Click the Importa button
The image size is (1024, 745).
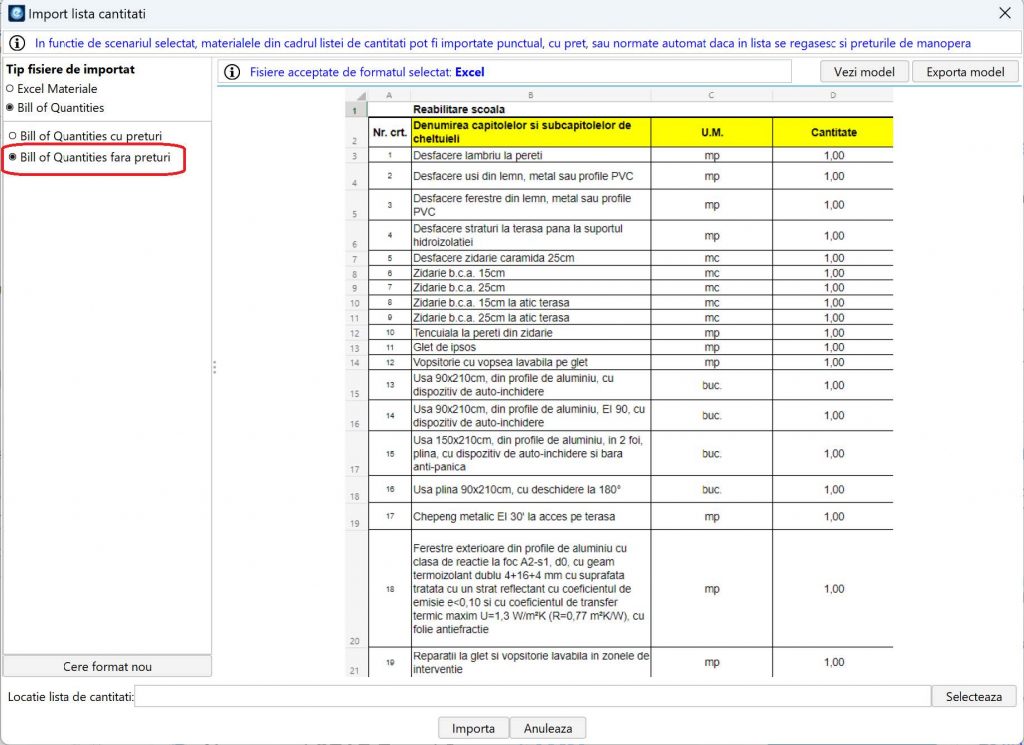473,728
